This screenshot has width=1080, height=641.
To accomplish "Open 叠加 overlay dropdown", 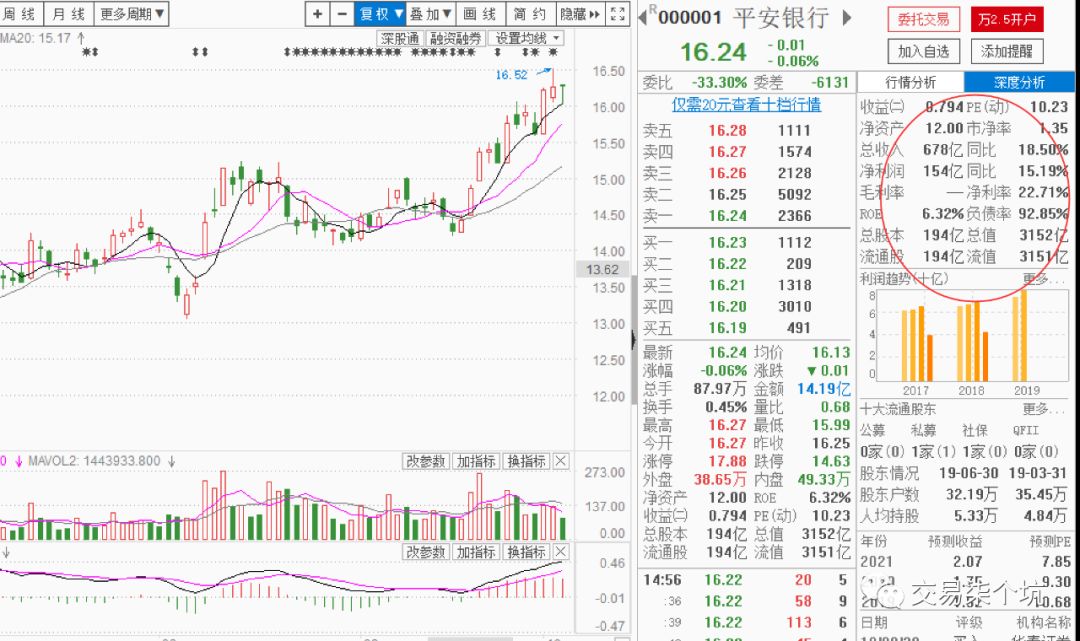I will coord(430,14).
